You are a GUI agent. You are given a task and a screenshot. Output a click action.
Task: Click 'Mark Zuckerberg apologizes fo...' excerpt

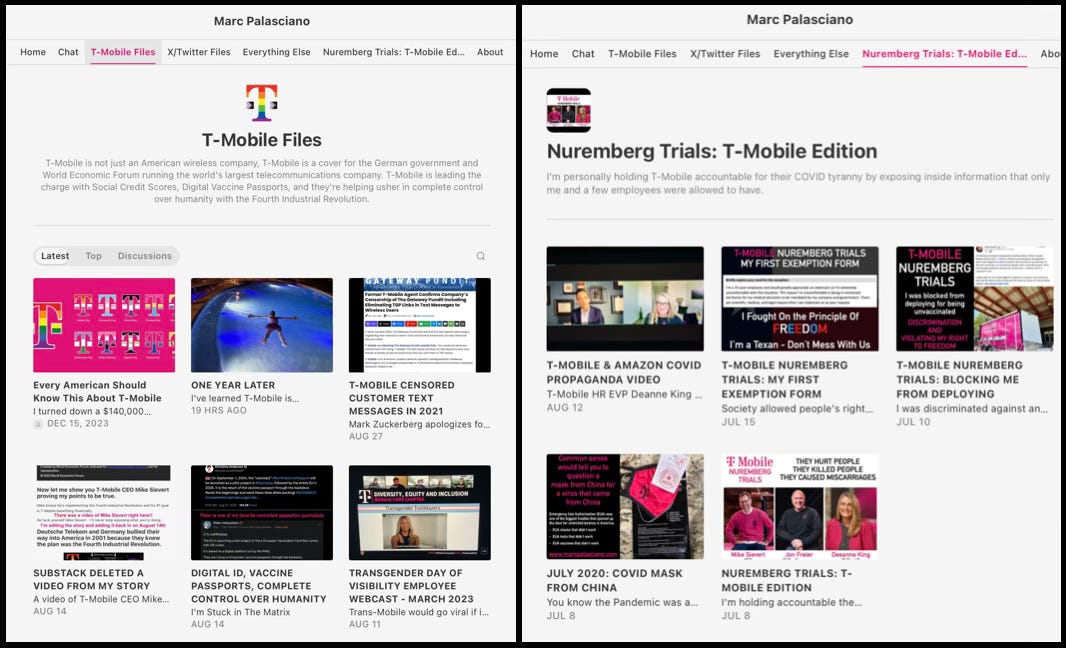pos(419,424)
